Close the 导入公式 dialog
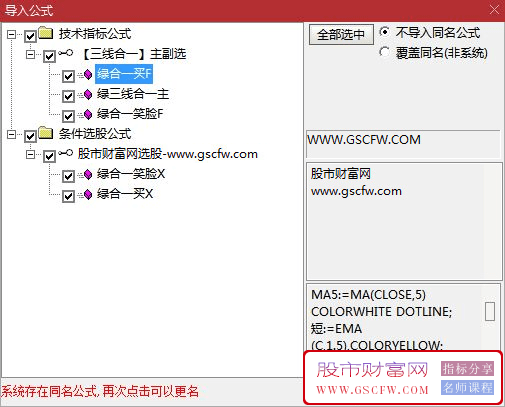This screenshot has width=505, height=407. click(494, 10)
